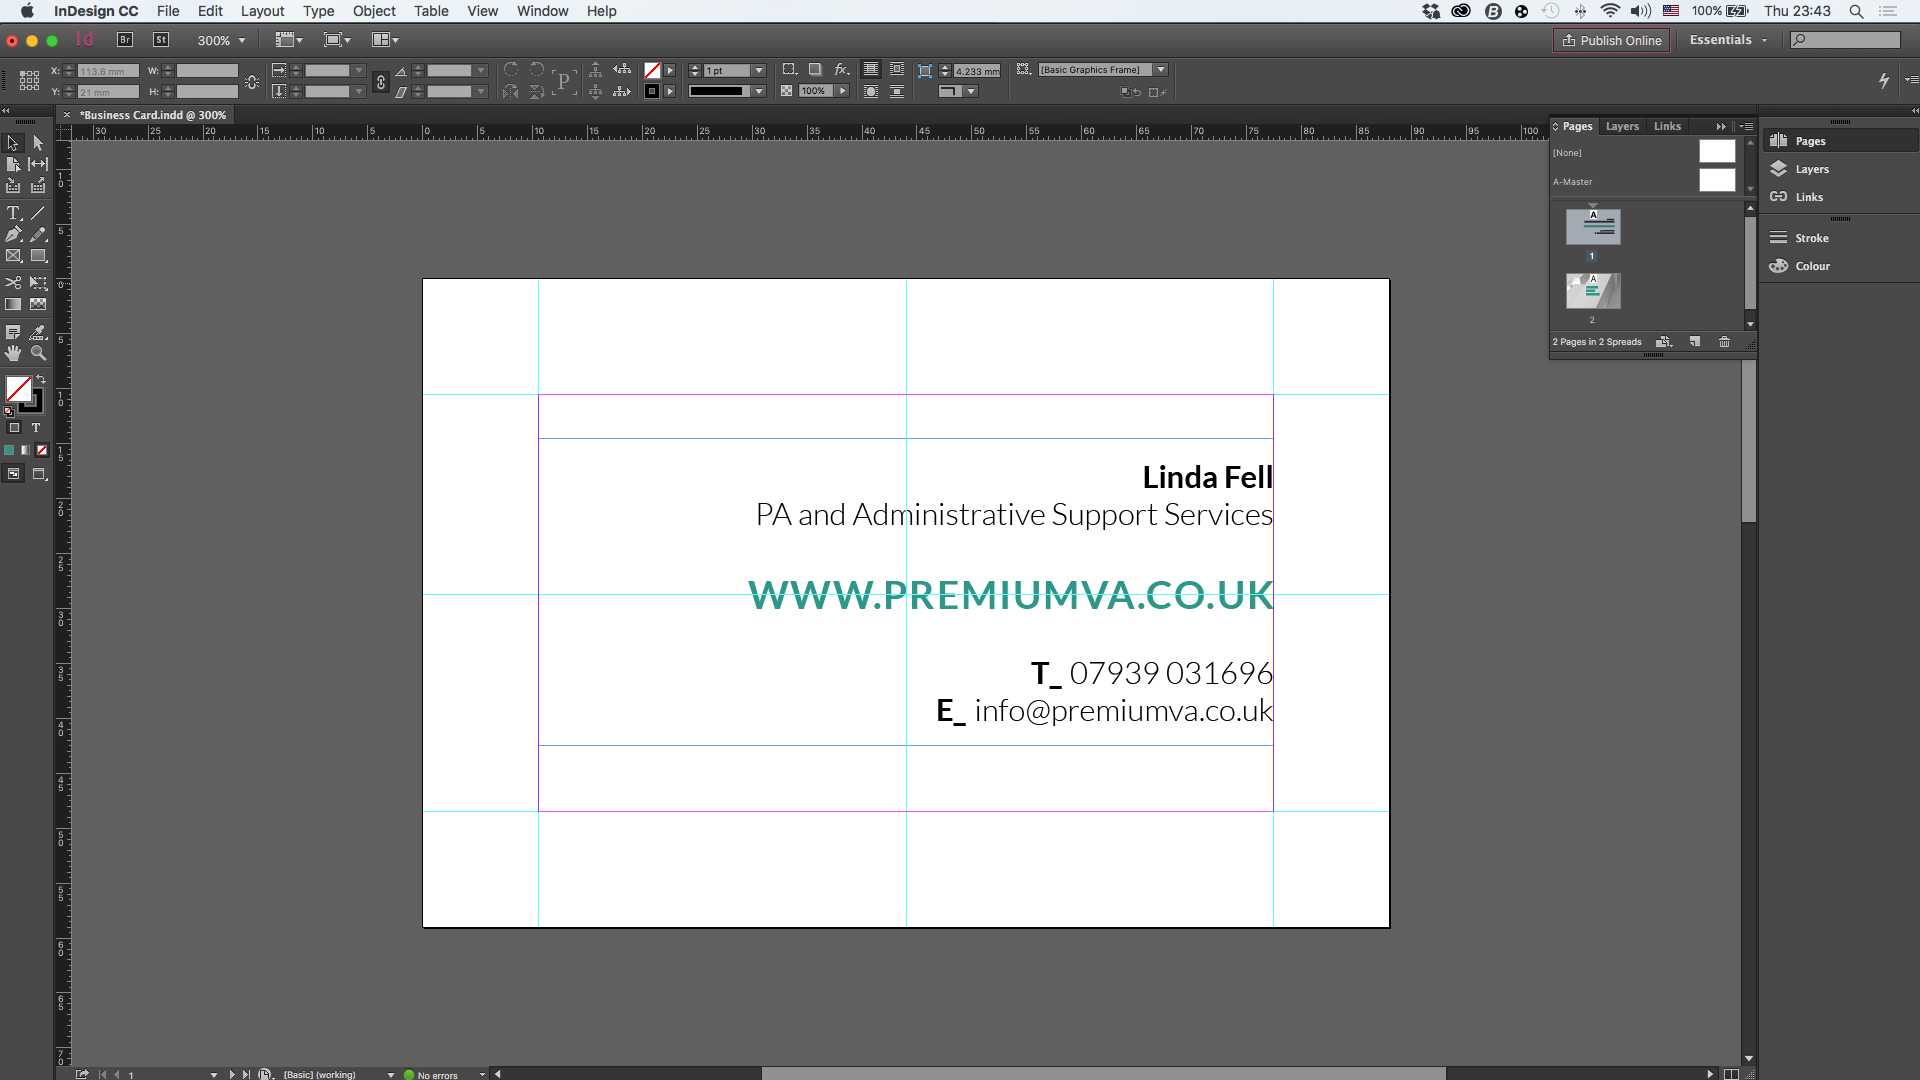Toggle Normal view mode at toolbox bottom
Screen dimensions: 1920x1080
click(13, 474)
